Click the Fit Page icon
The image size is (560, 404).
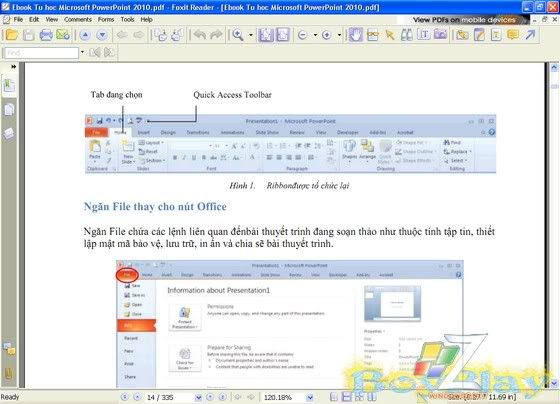(266, 35)
